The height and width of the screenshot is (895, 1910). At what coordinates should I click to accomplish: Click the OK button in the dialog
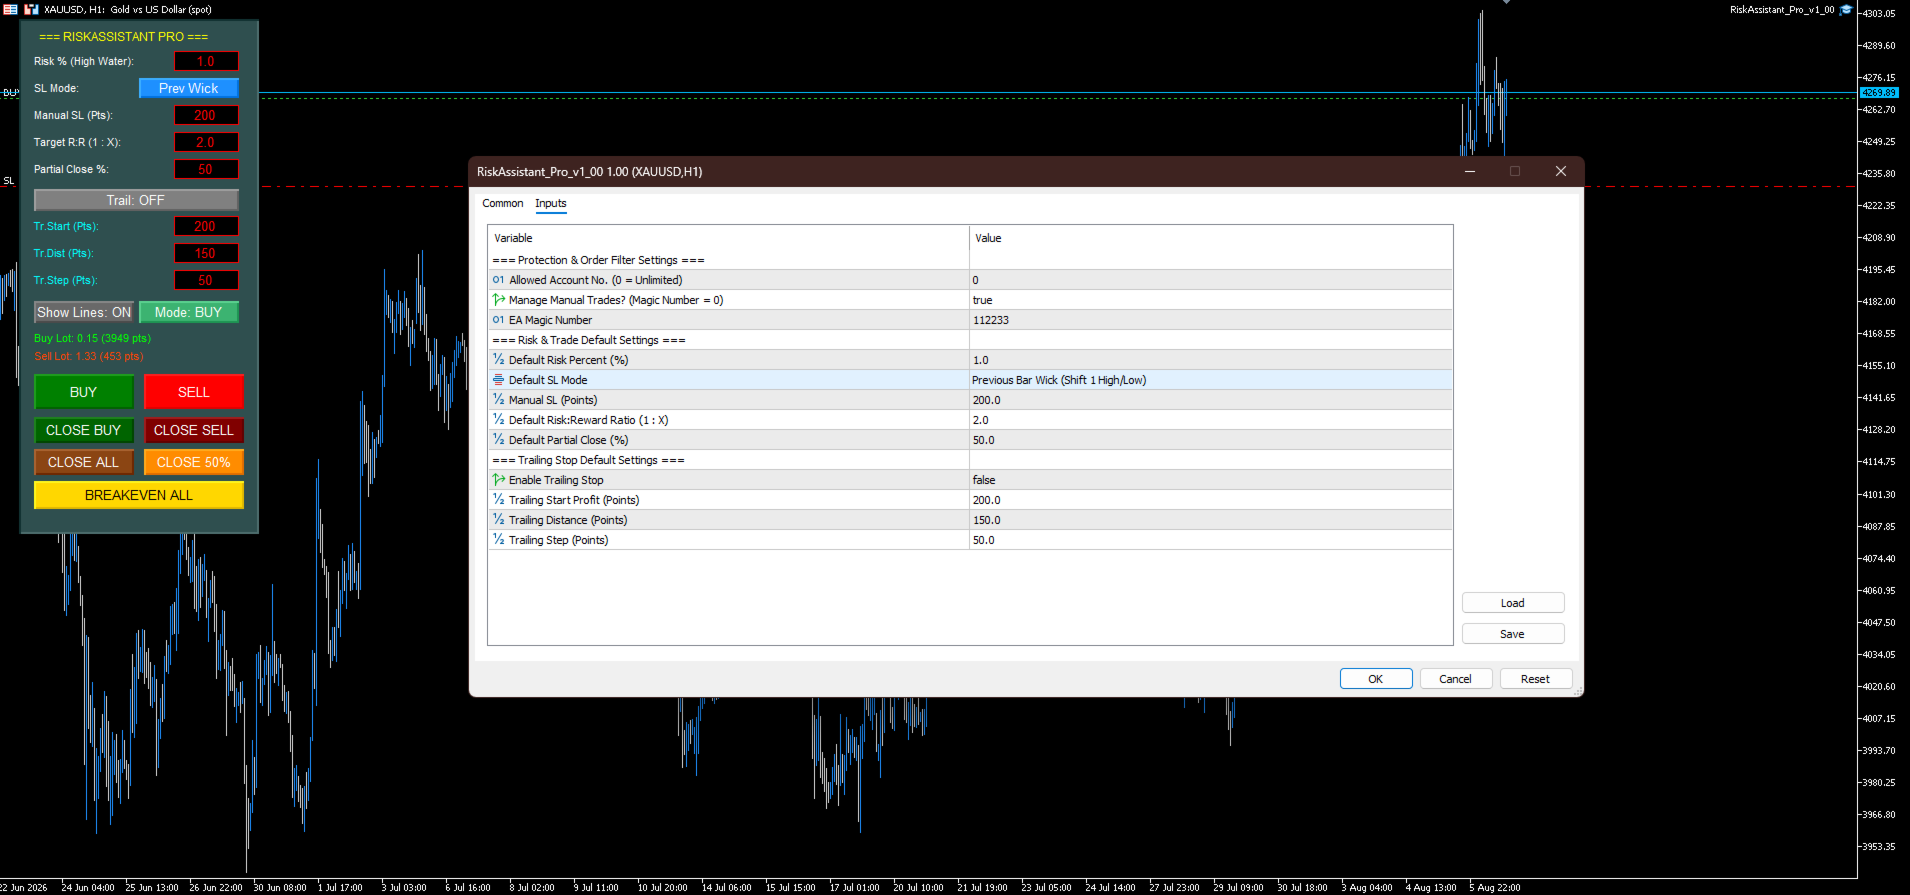[1376, 679]
